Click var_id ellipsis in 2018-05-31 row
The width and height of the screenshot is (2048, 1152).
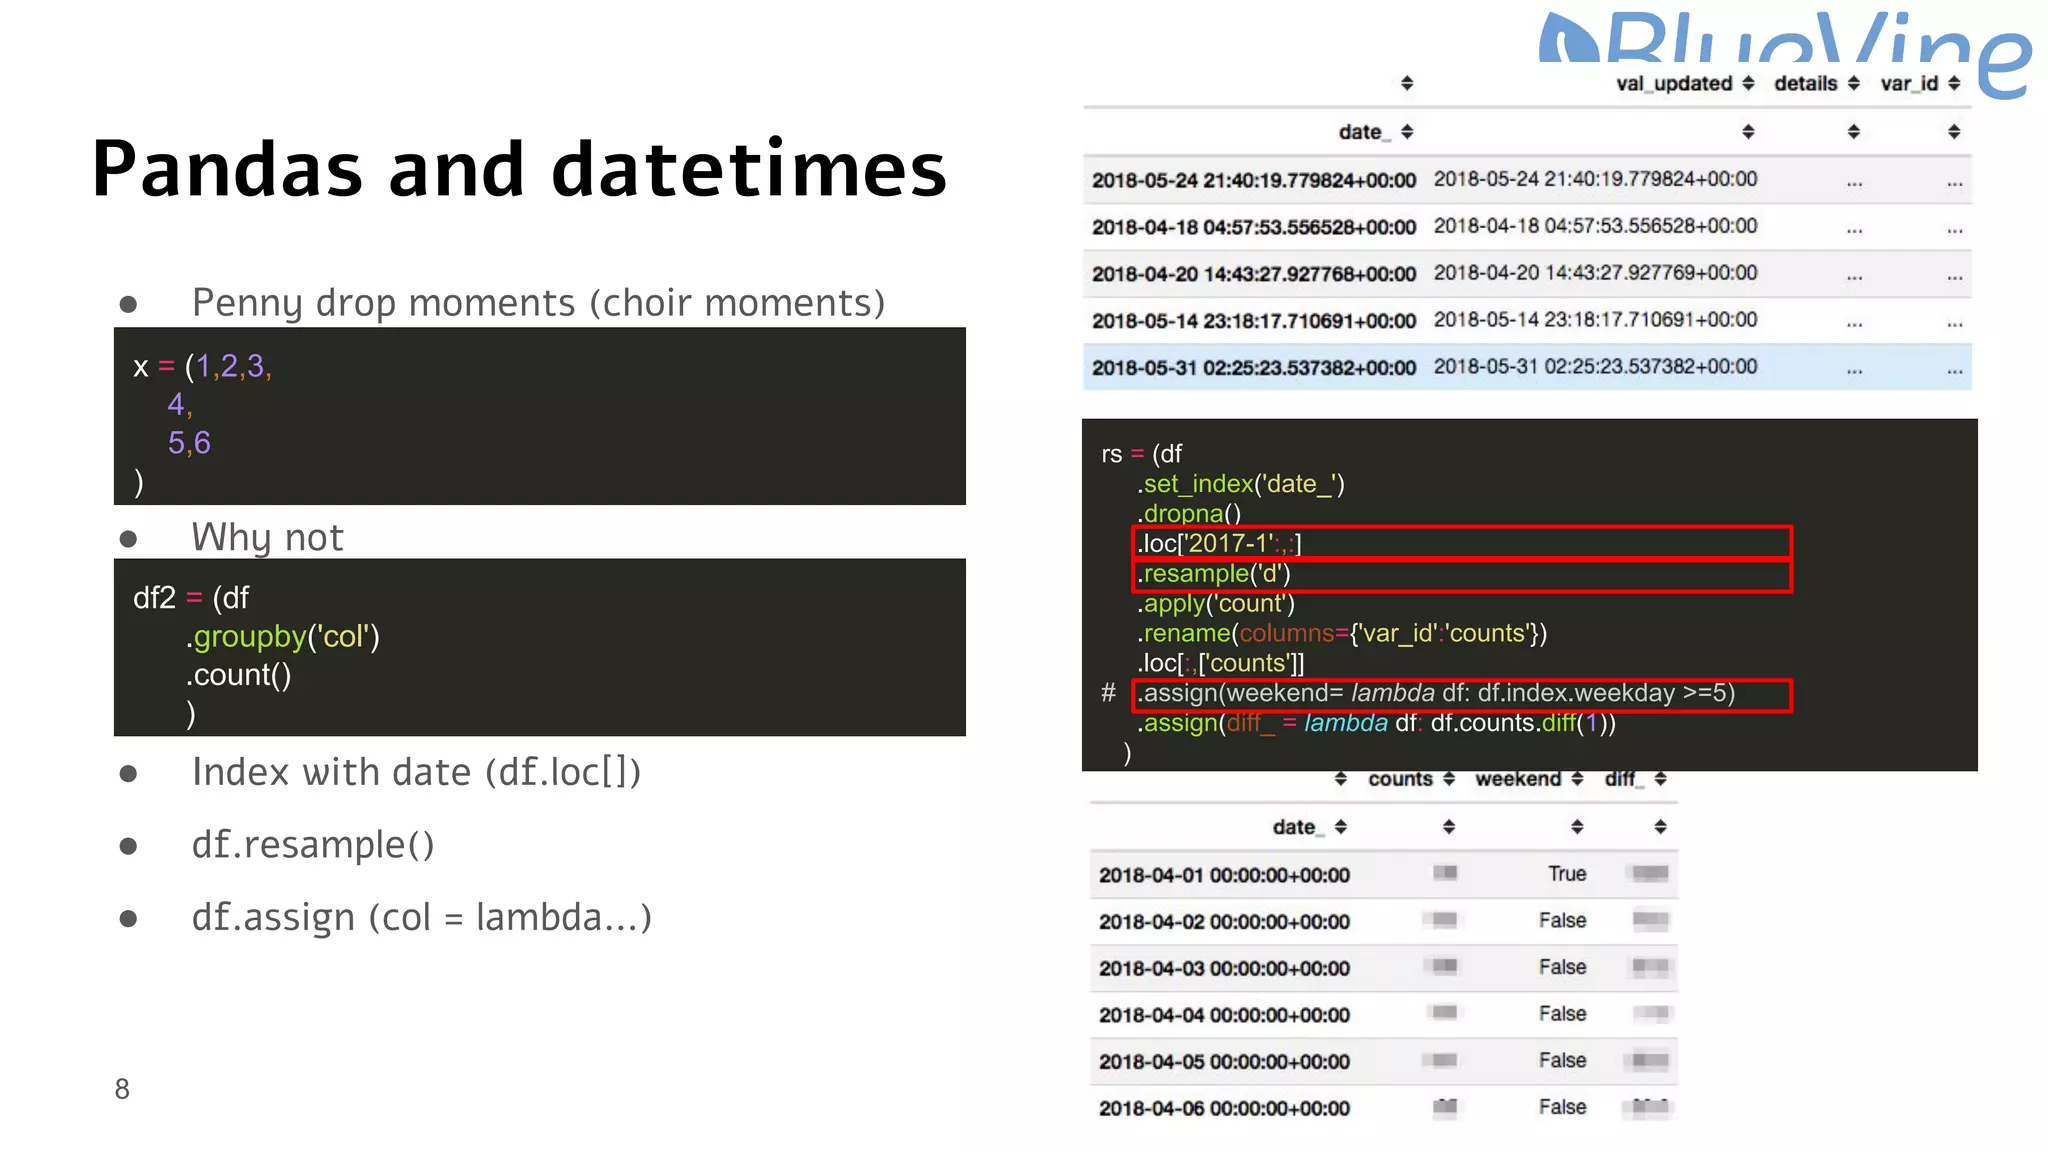click(1955, 371)
